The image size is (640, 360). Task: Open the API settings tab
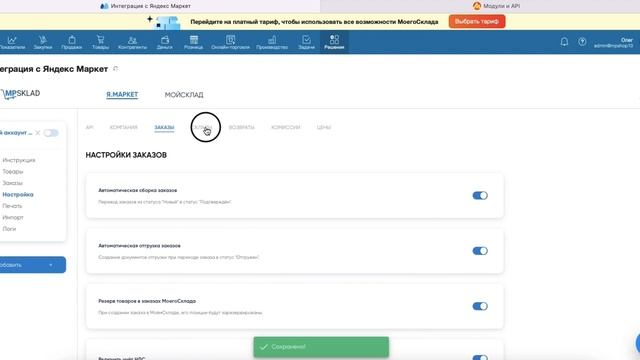pyautogui.click(x=89, y=127)
